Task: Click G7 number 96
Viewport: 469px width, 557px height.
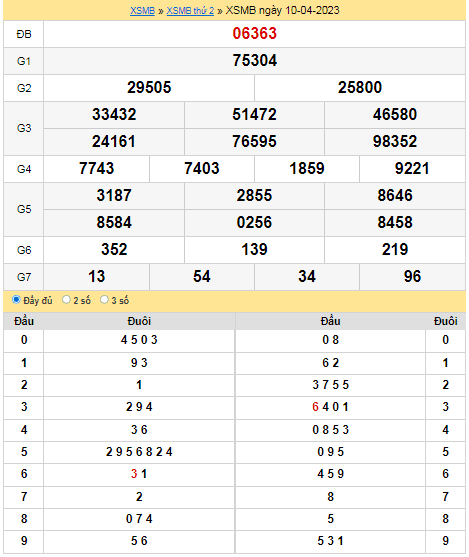Action: tap(412, 276)
